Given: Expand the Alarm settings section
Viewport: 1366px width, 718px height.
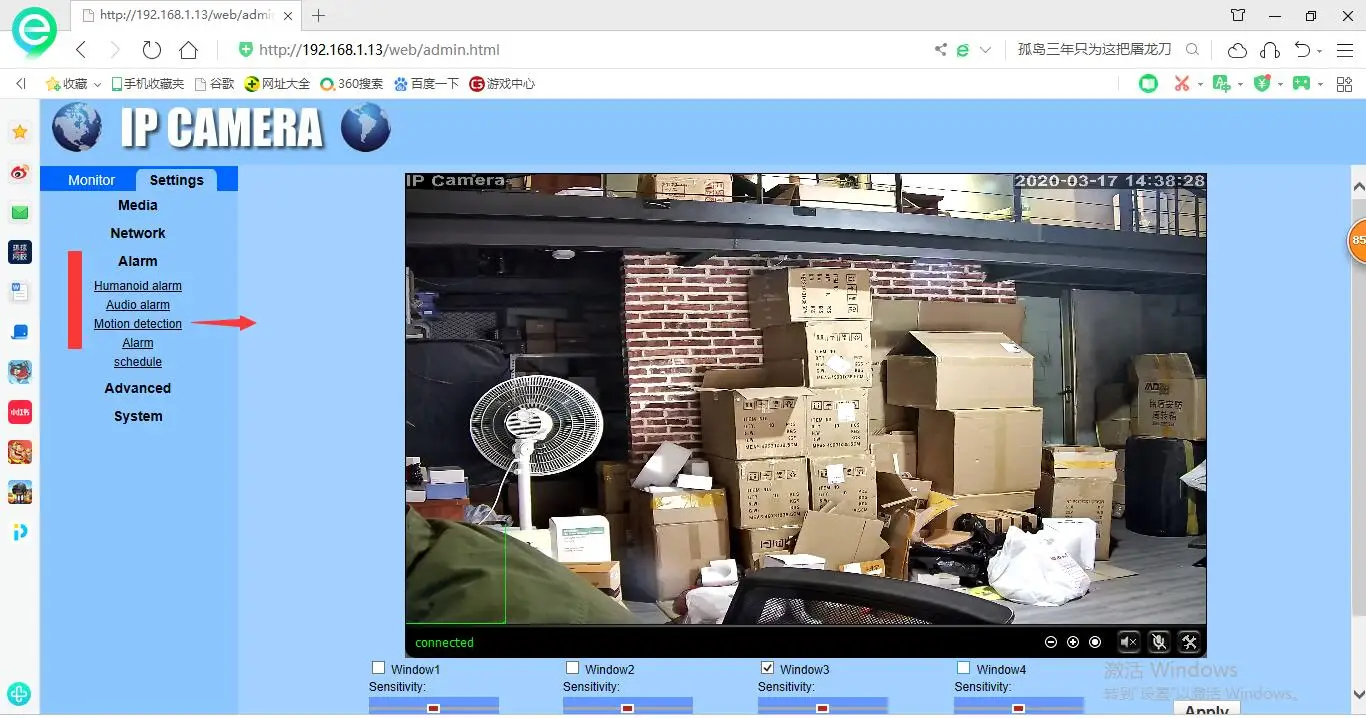Looking at the screenshot, I should pyautogui.click(x=138, y=261).
